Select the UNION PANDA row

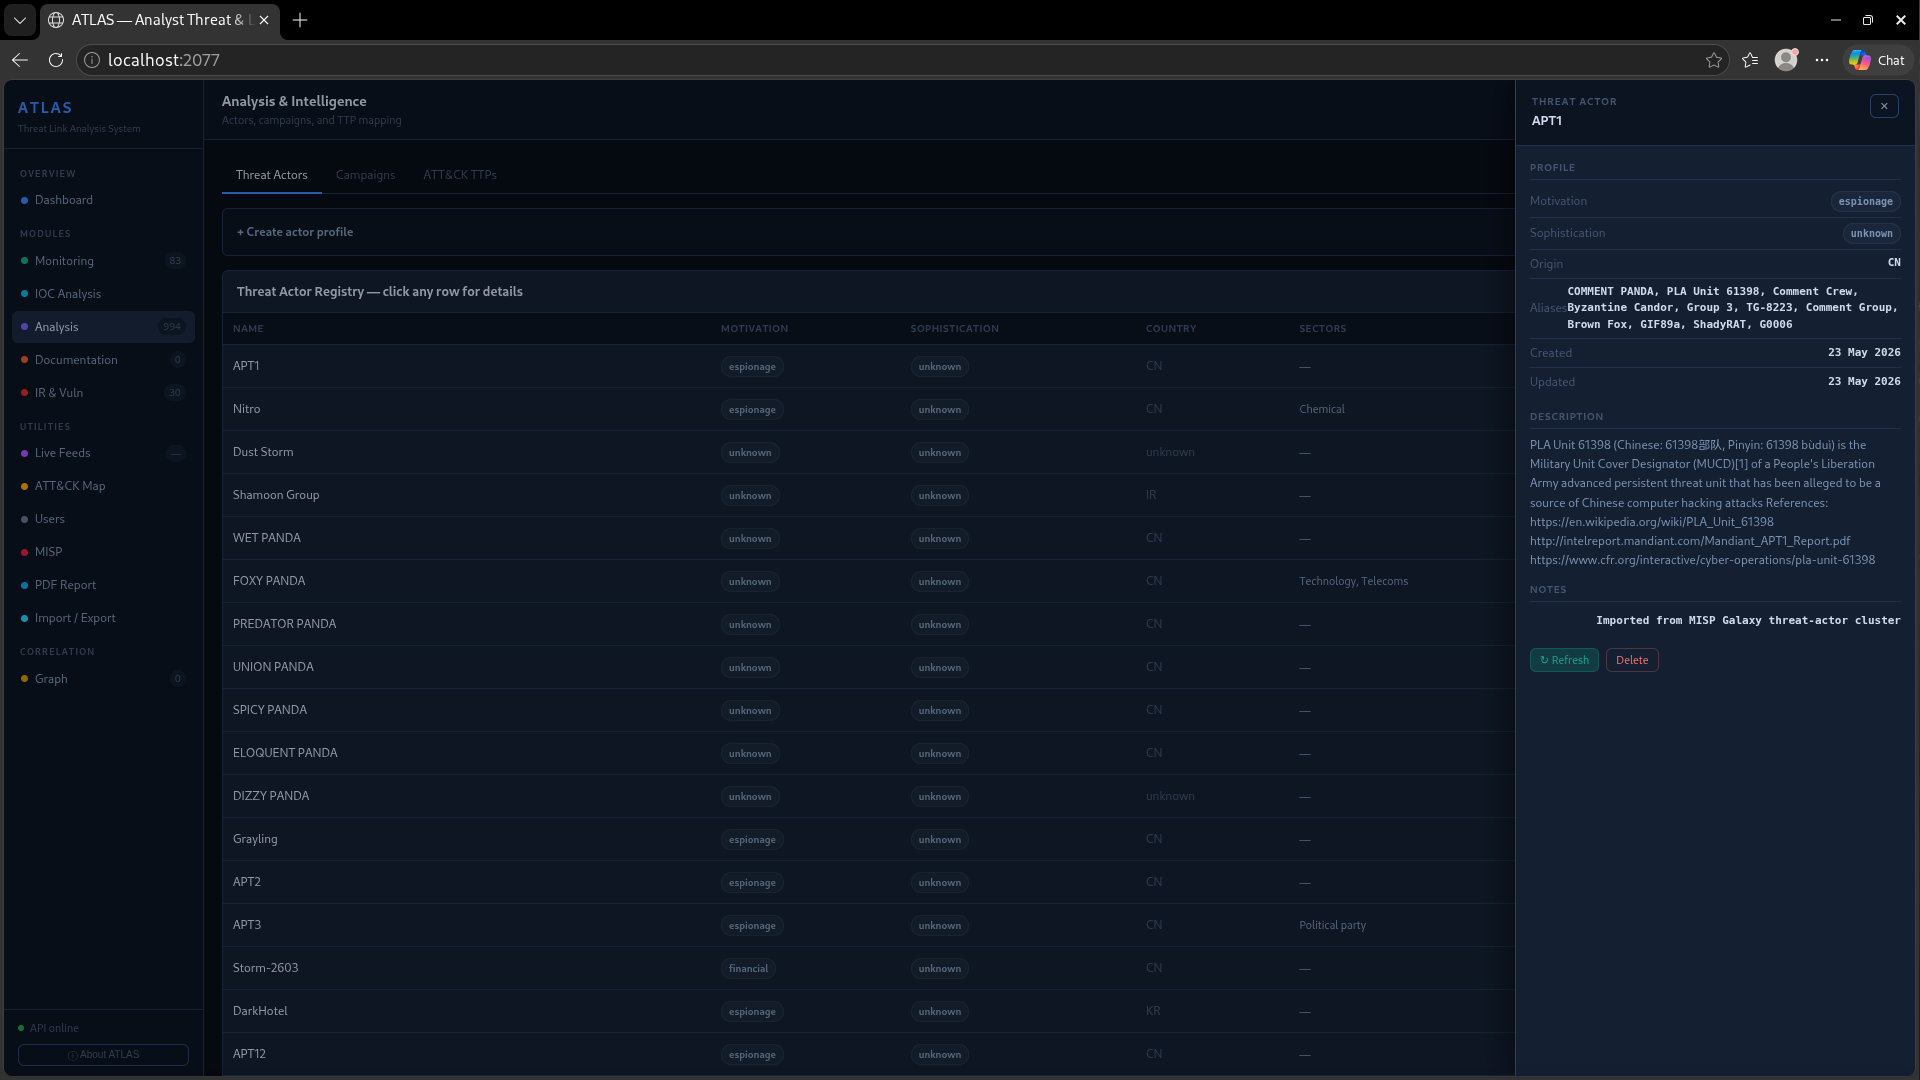[868, 667]
